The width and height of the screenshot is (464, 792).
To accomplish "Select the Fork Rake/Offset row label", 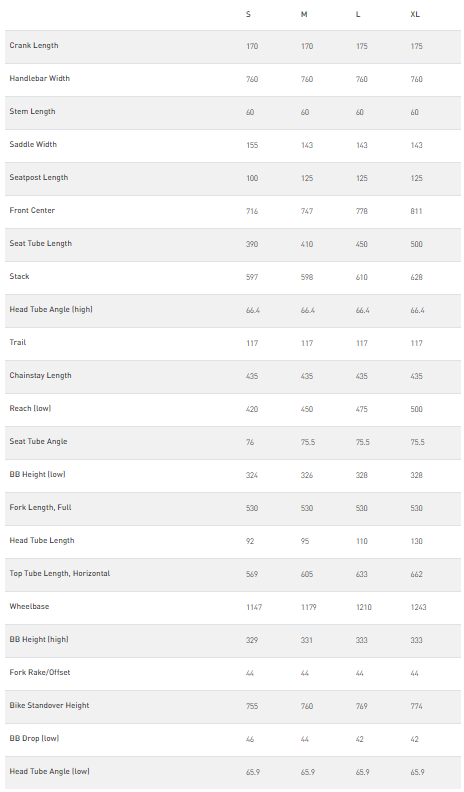I will pos(40,672).
